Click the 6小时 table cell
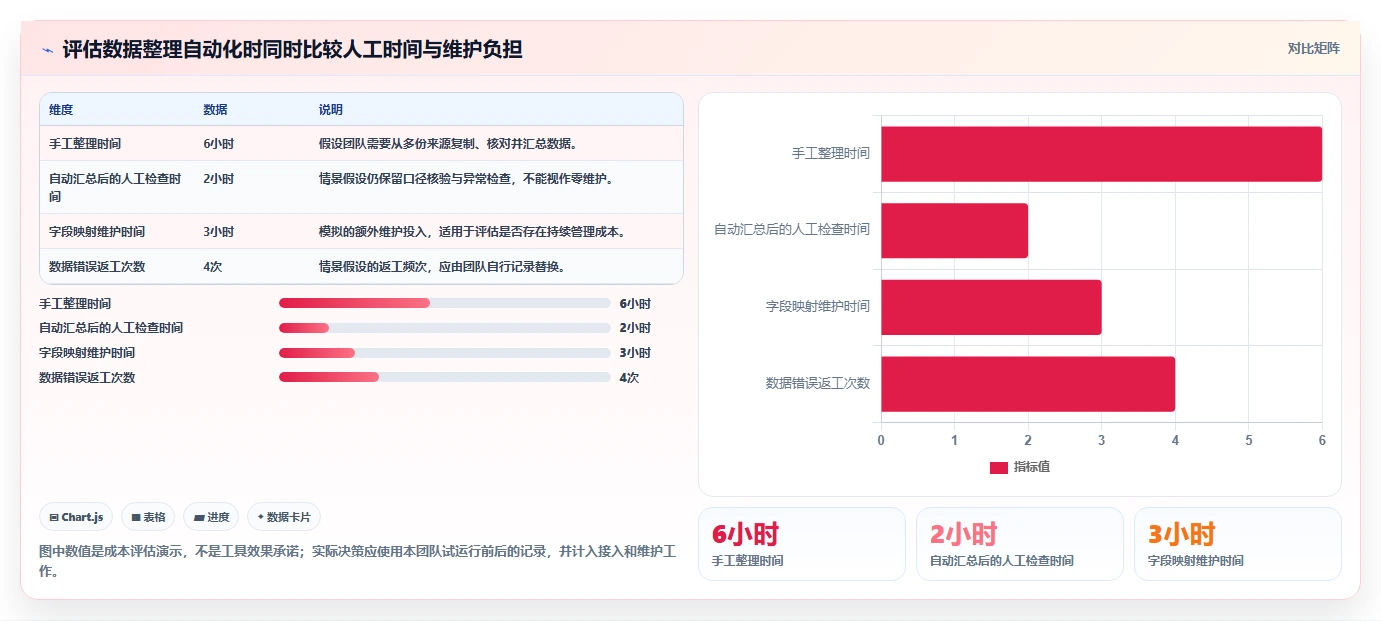Screen dimensions: 1381x621 coord(218,144)
